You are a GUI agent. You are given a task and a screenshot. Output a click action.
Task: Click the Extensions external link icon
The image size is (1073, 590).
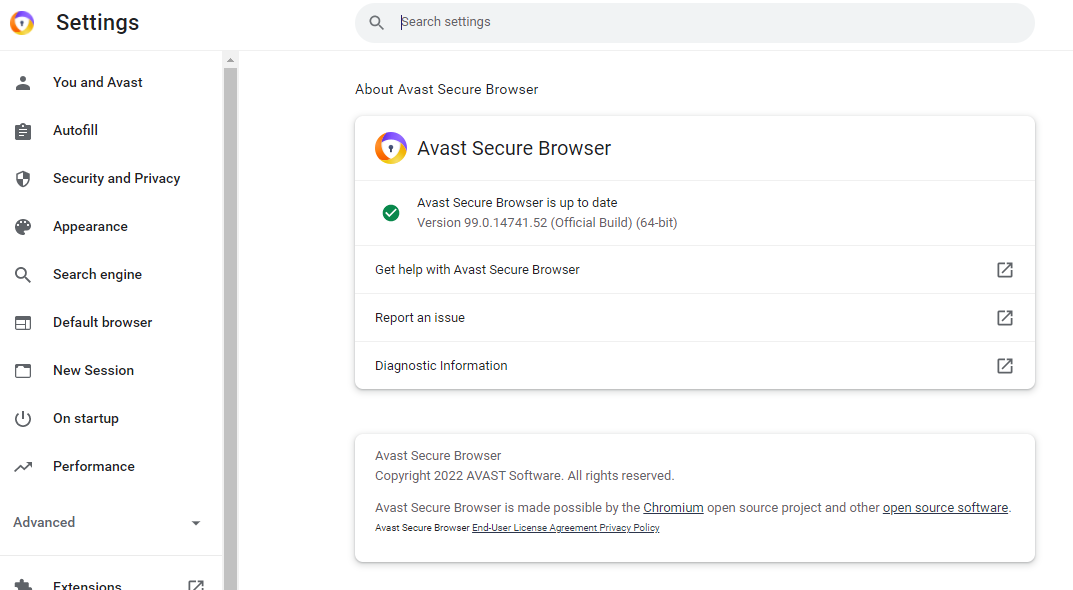[196, 585]
